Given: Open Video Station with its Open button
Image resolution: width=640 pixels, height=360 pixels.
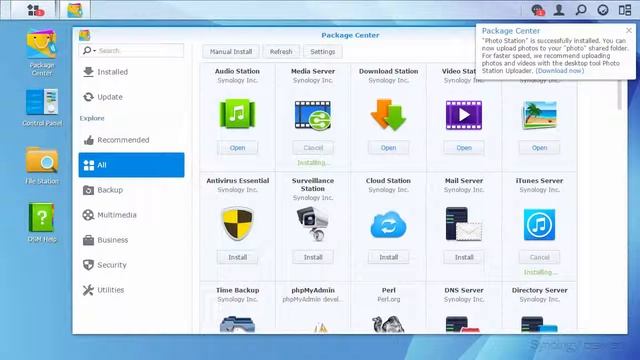Looking at the screenshot, I should (464, 148).
